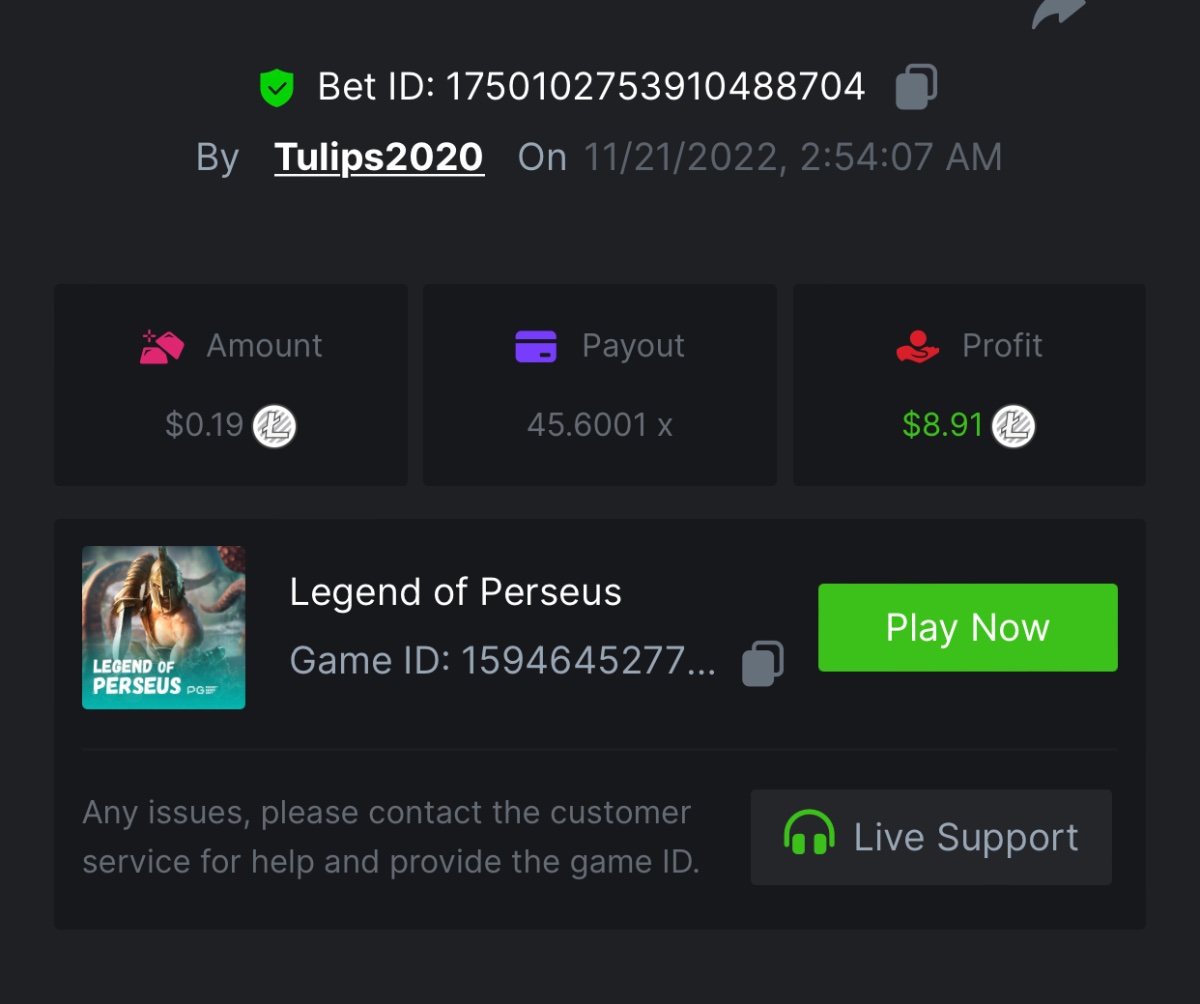Click the share arrow icon

tap(1058, 12)
